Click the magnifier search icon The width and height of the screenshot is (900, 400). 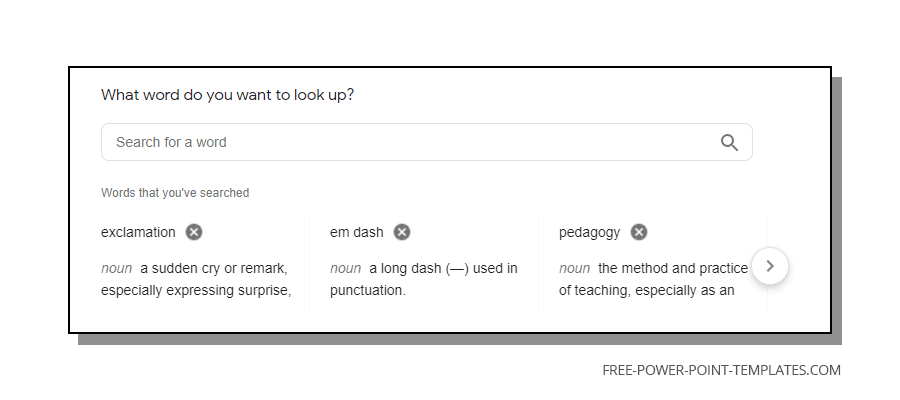tap(729, 142)
